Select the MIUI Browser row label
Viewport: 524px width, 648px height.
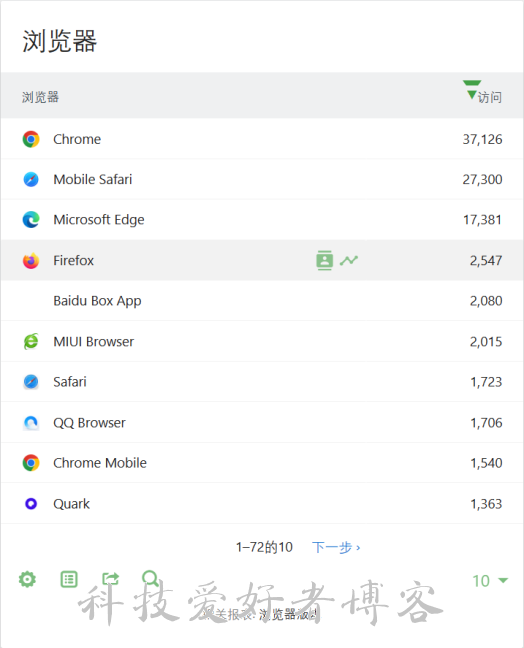(93, 341)
